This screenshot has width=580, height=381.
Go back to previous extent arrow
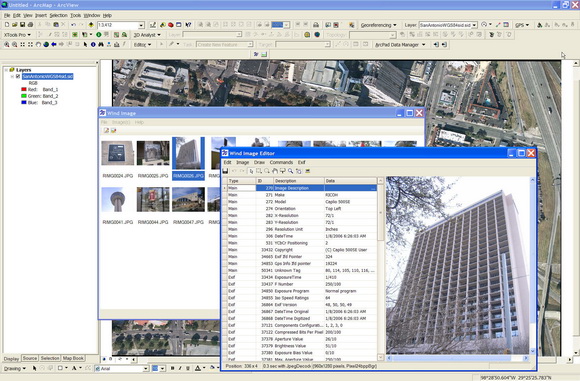[54, 44]
